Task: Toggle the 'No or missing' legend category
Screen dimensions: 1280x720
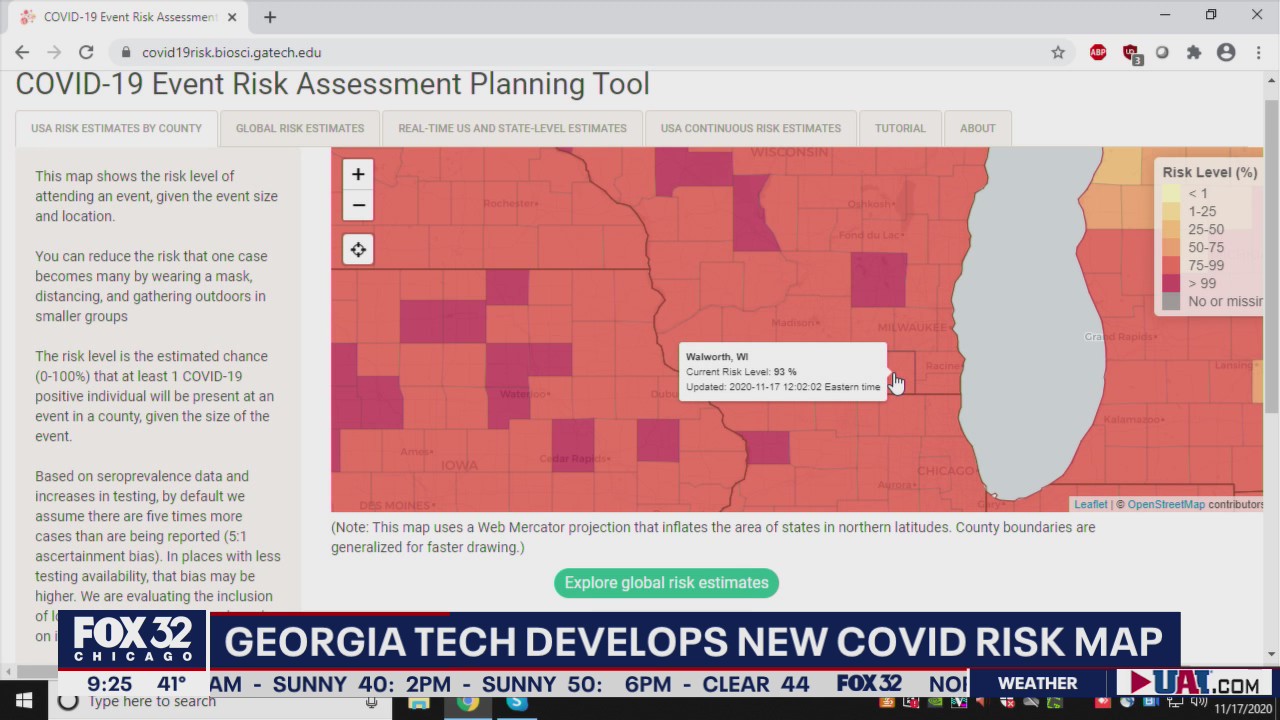Action: click(x=1170, y=301)
